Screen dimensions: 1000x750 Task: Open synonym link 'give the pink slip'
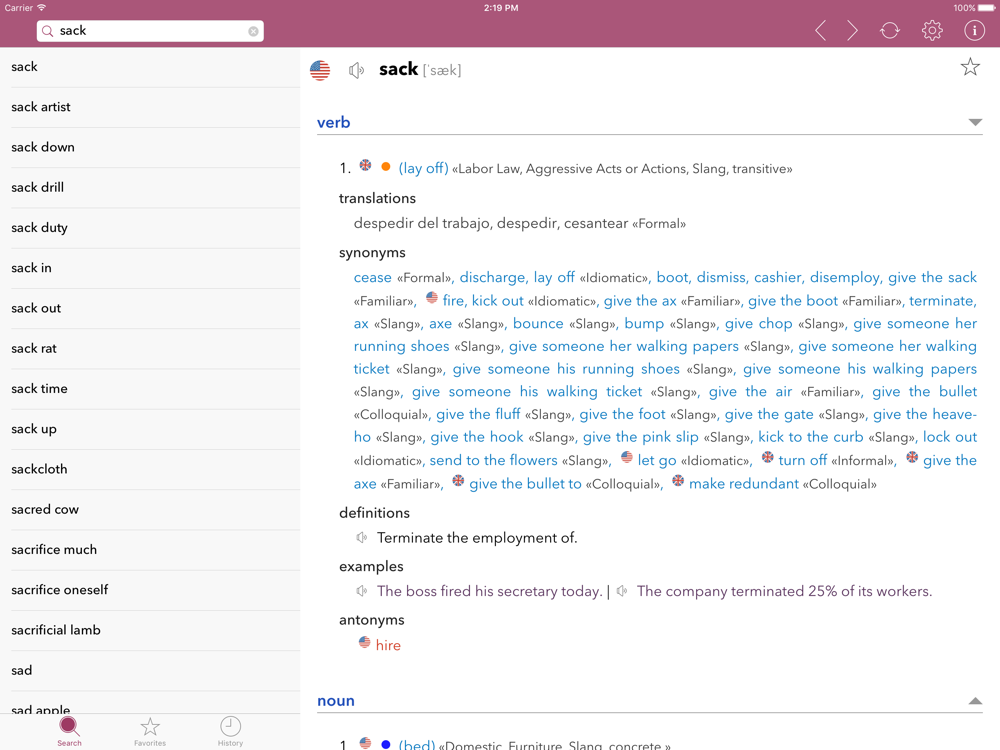640,437
